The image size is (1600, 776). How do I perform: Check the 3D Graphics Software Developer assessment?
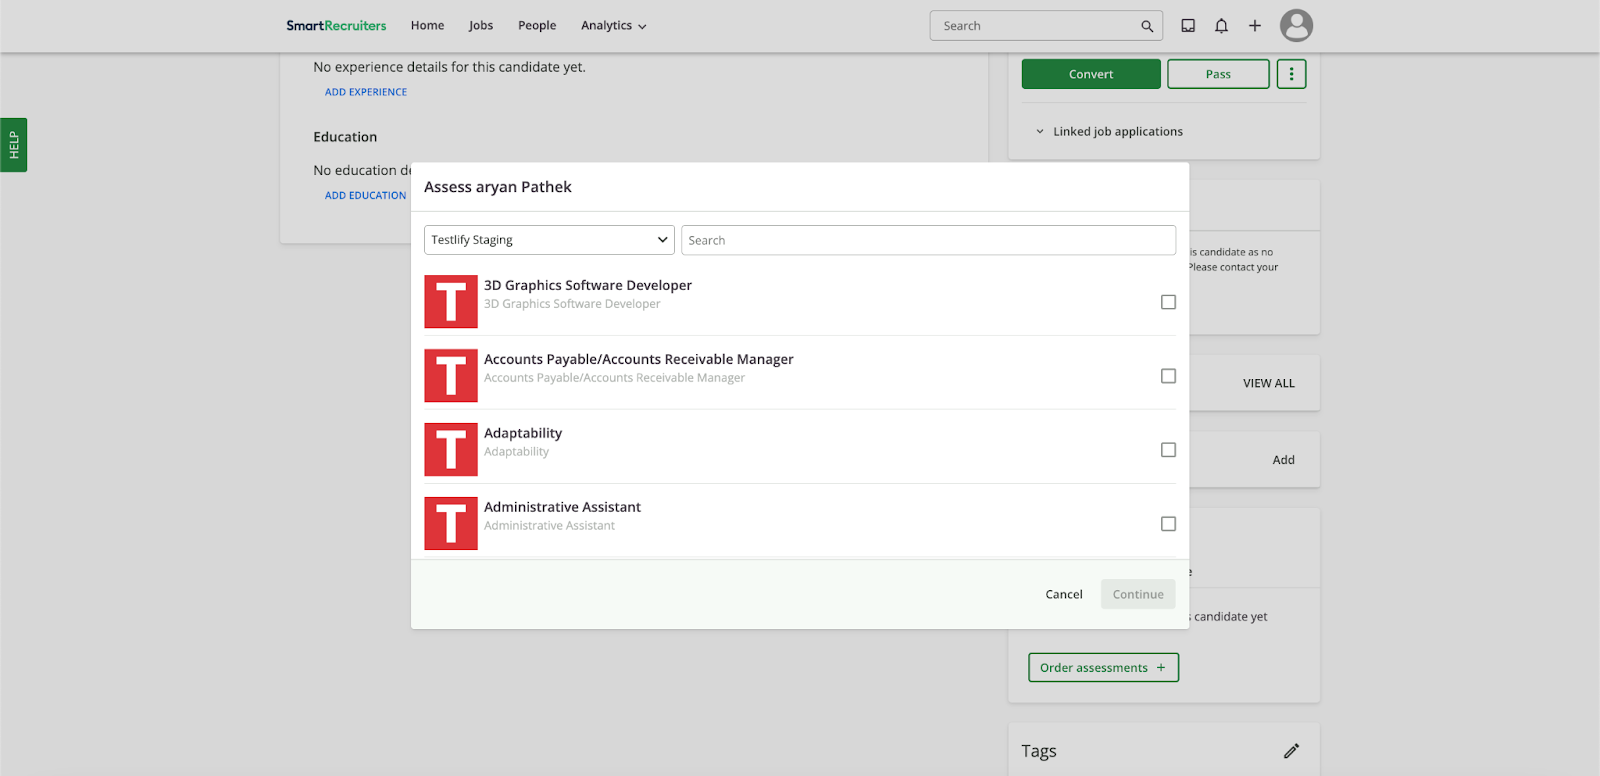(x=1168, y=302)
